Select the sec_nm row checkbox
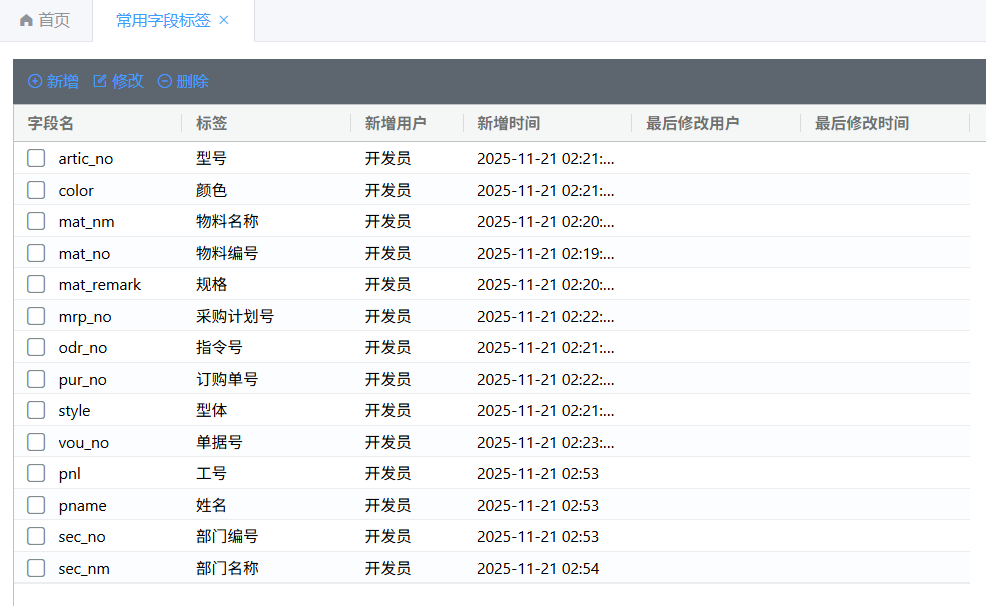The image size is (986, 606). (x=36, y=568)
